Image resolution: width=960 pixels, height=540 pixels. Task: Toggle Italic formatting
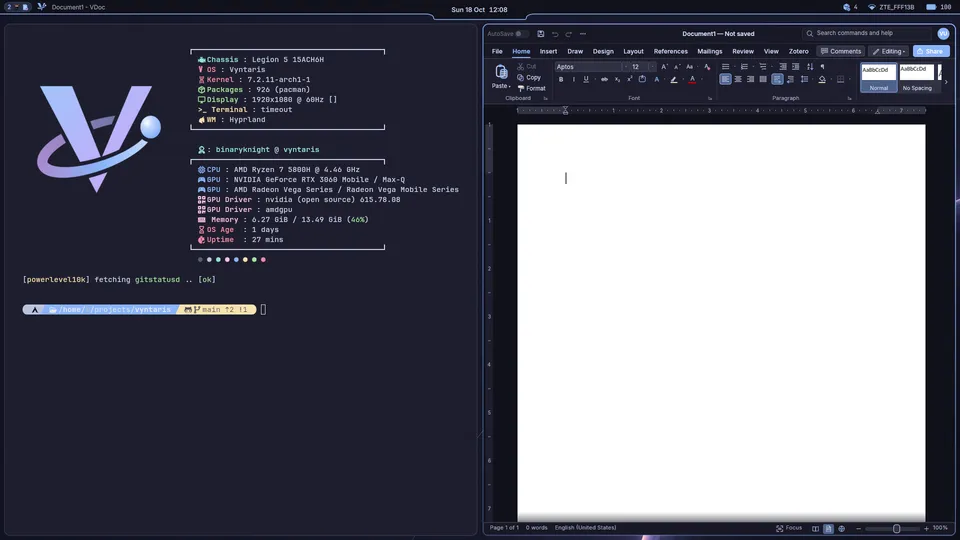click(574, 80)
